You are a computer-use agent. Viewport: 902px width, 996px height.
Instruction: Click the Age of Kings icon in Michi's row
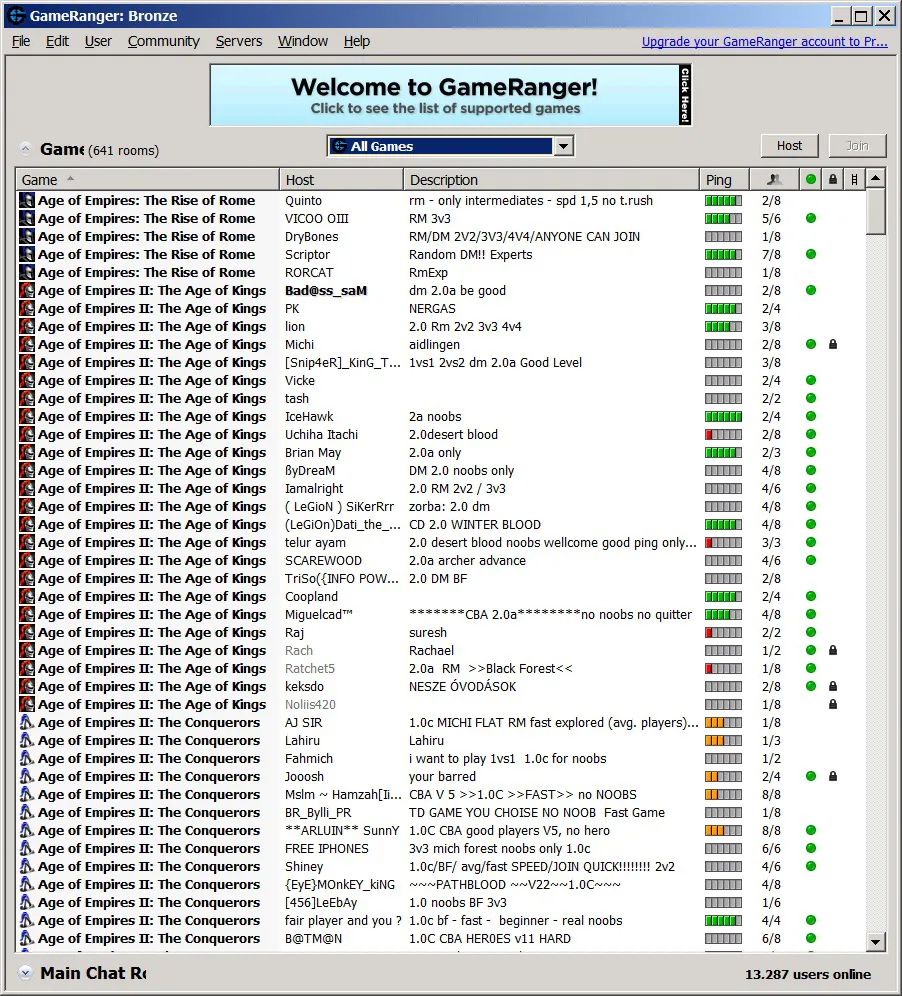[27, 344]
